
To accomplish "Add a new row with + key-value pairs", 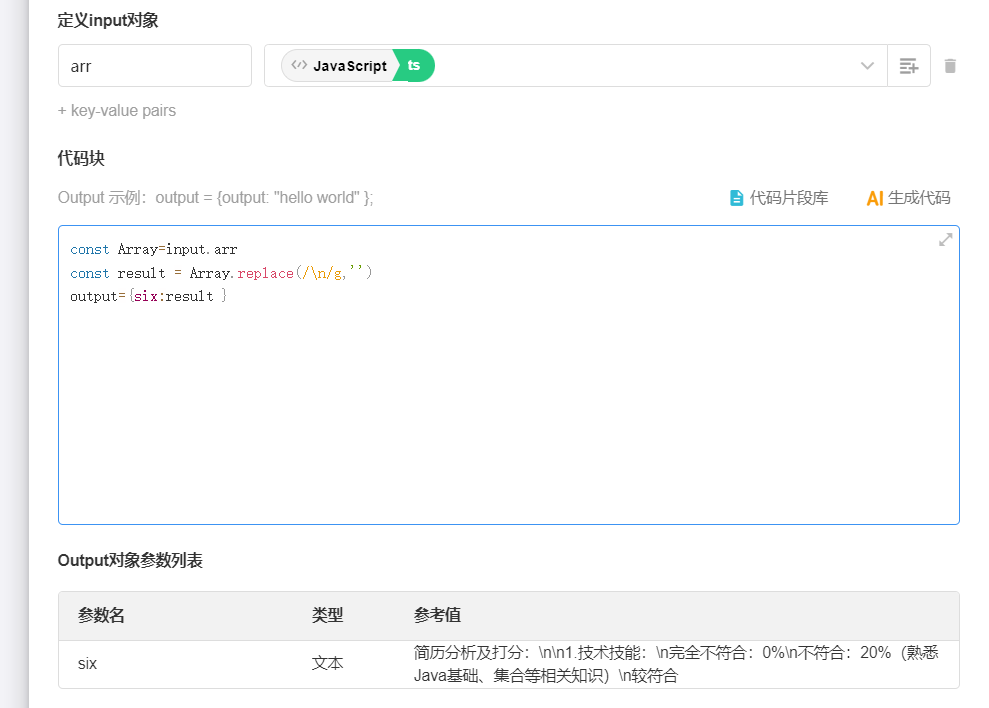I will tap(117, 111).
